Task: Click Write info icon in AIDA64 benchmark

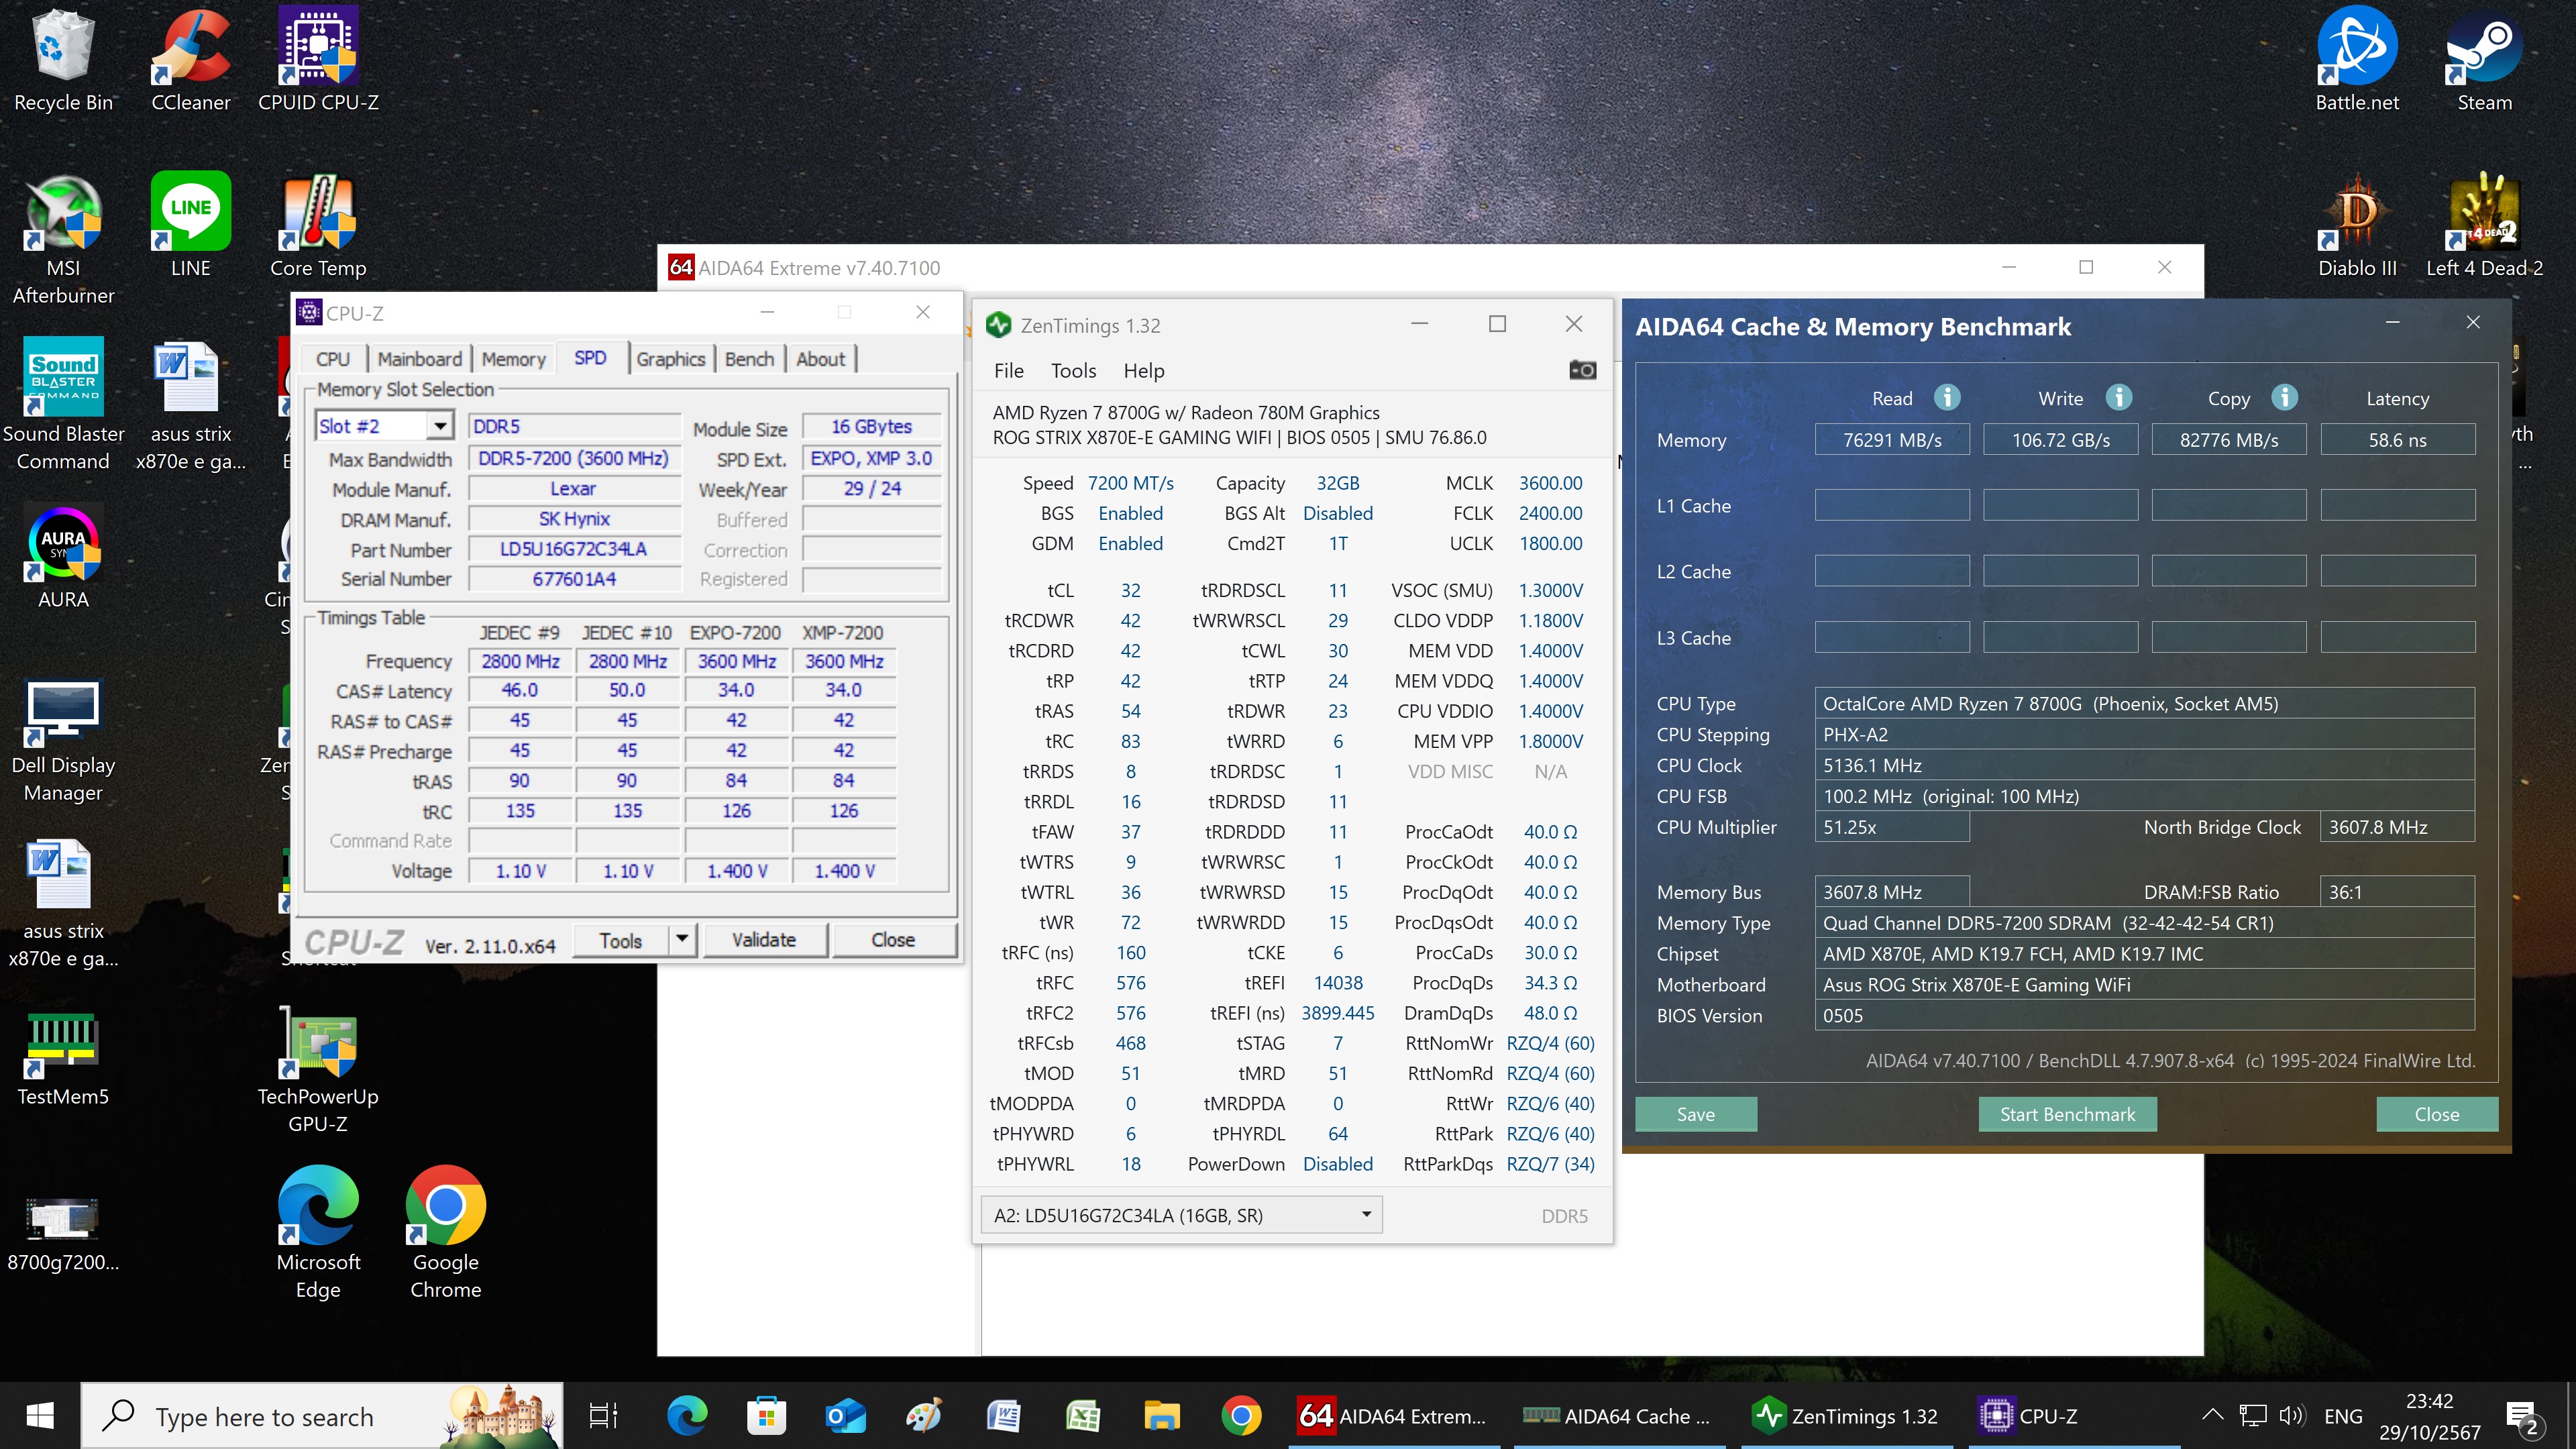Action: tap(2118, 397)
